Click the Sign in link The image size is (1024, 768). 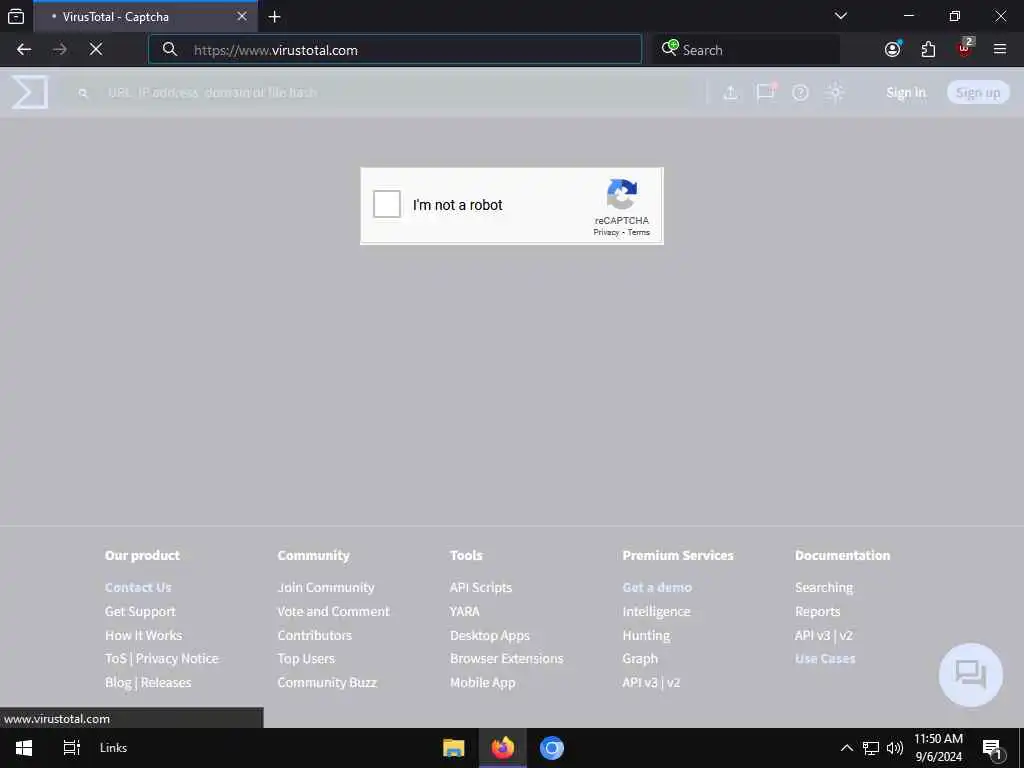(906, 93)
